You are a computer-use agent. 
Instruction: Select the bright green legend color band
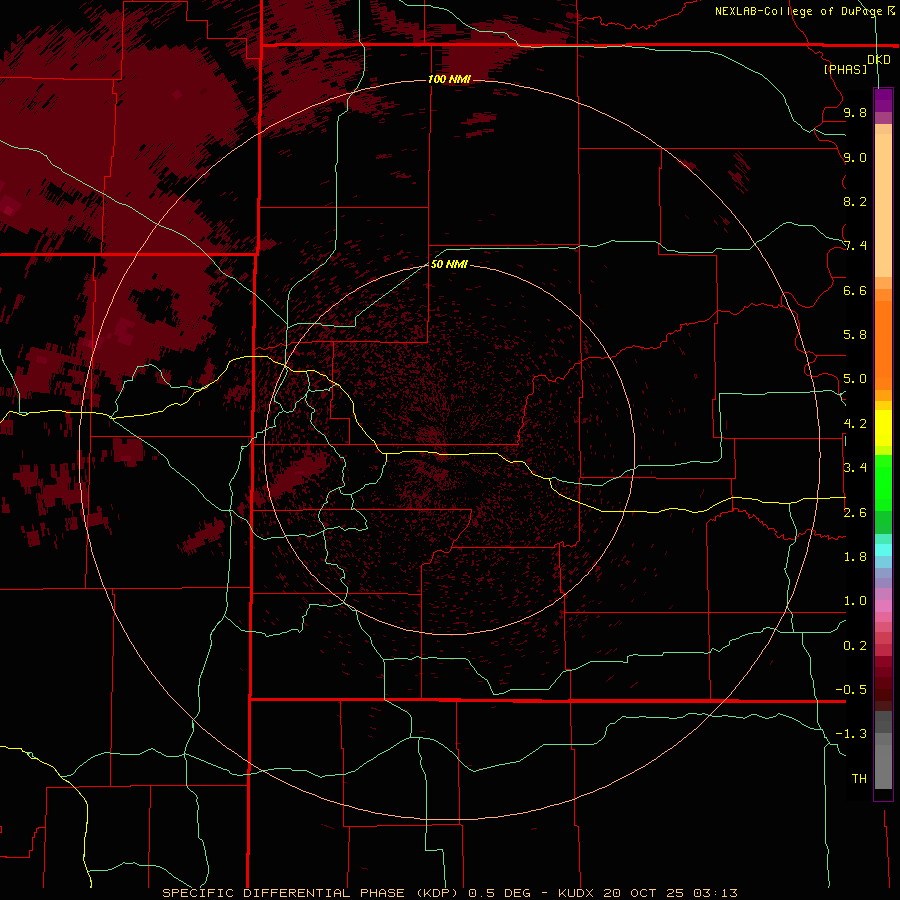click(883, 482)
